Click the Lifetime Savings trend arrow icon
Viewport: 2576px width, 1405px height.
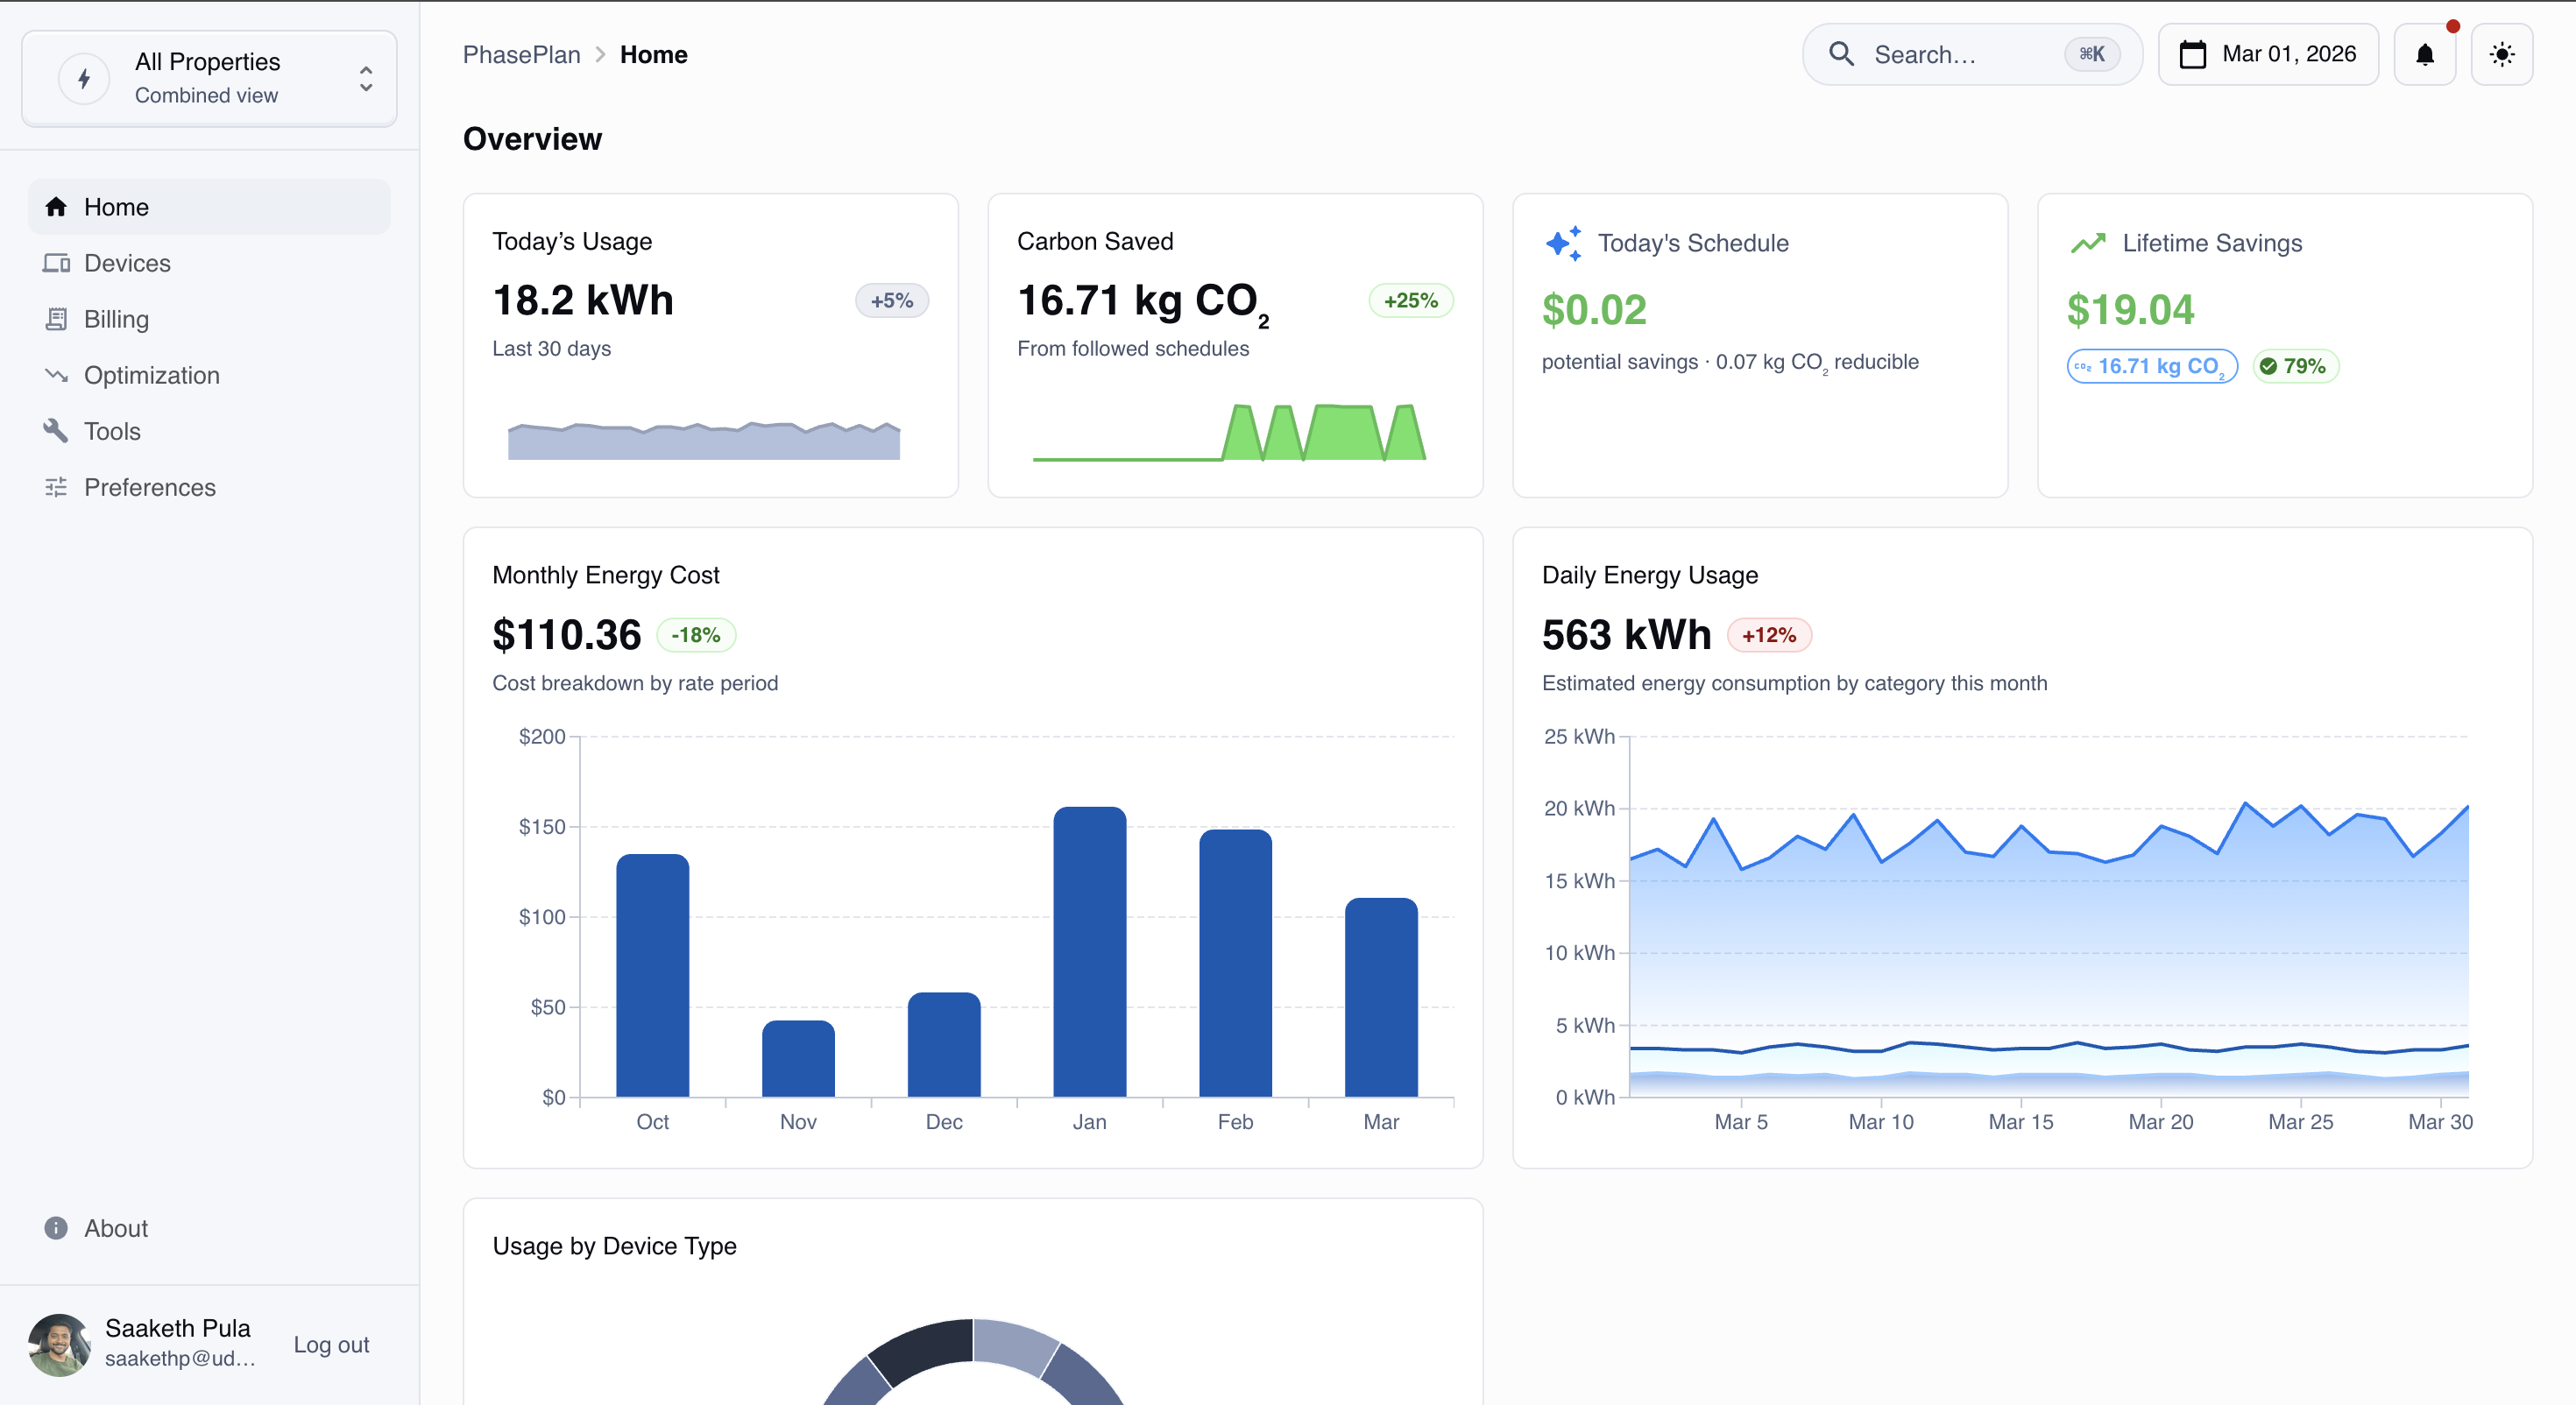coord(2088,243)
